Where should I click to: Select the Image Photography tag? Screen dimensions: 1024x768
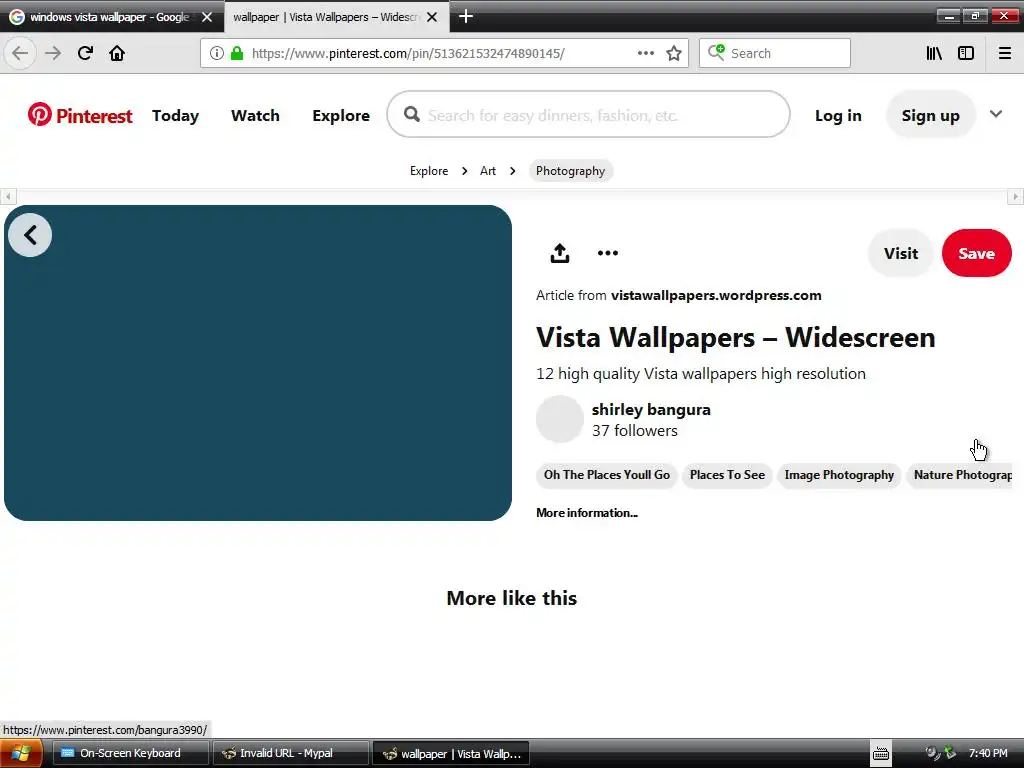(839, 475)
